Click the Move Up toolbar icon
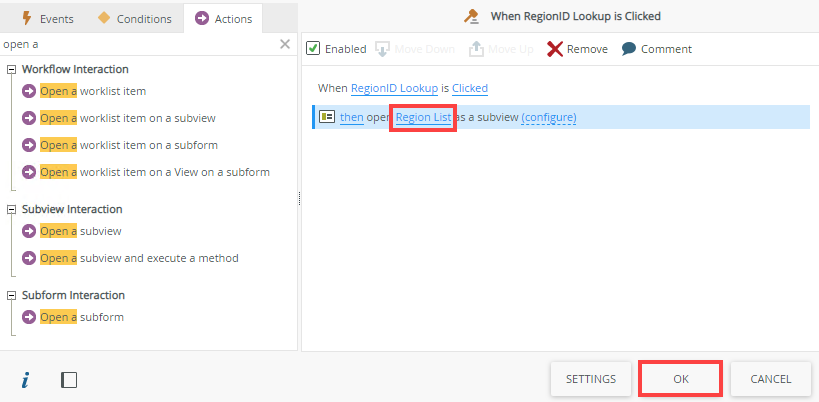Image resolution: width=819 pixels, height=402 pixels. 477,49
